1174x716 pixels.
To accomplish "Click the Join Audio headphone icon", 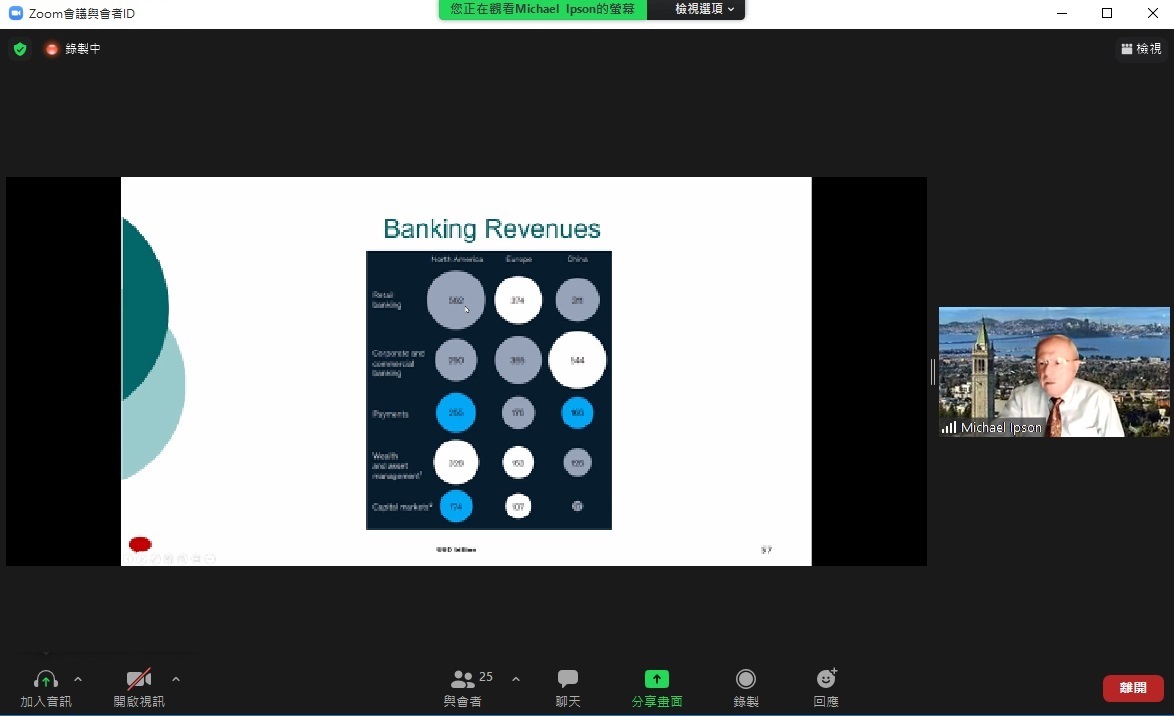I will click(x=45, y=680).
